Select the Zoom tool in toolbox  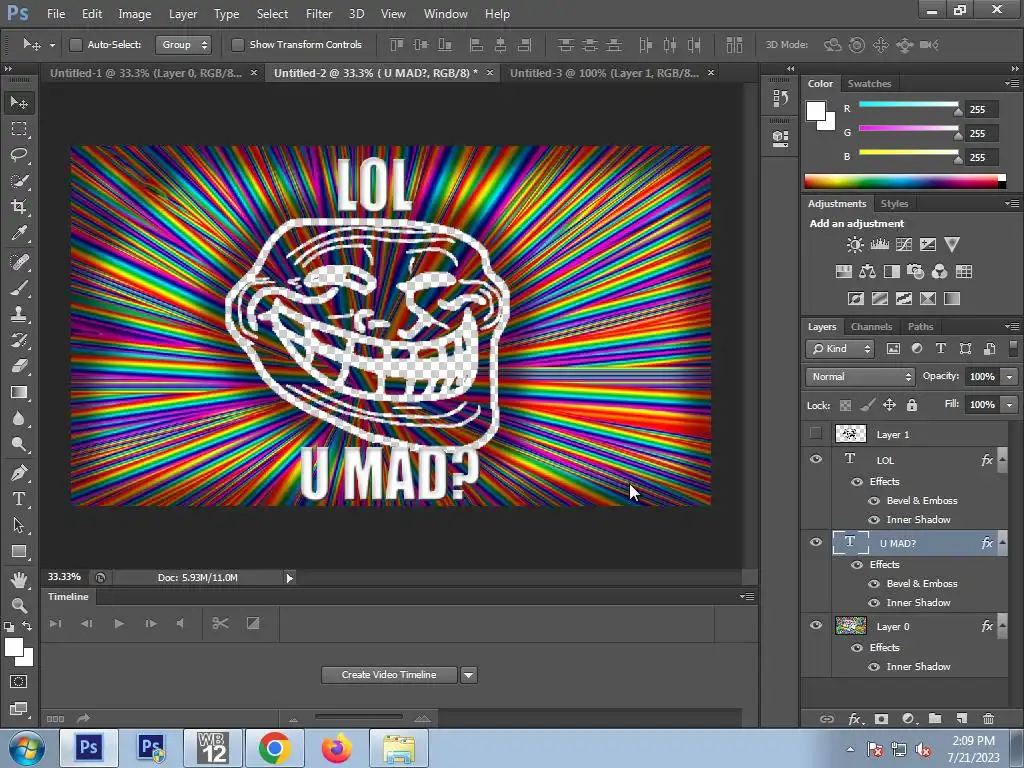pyautogui.click(x=19, y=605)
